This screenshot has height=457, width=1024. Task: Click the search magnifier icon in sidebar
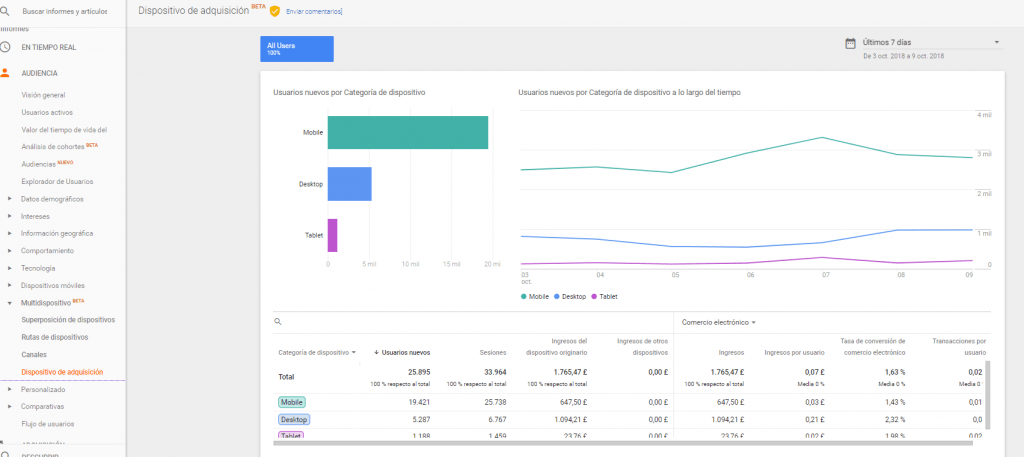point(5,11)
